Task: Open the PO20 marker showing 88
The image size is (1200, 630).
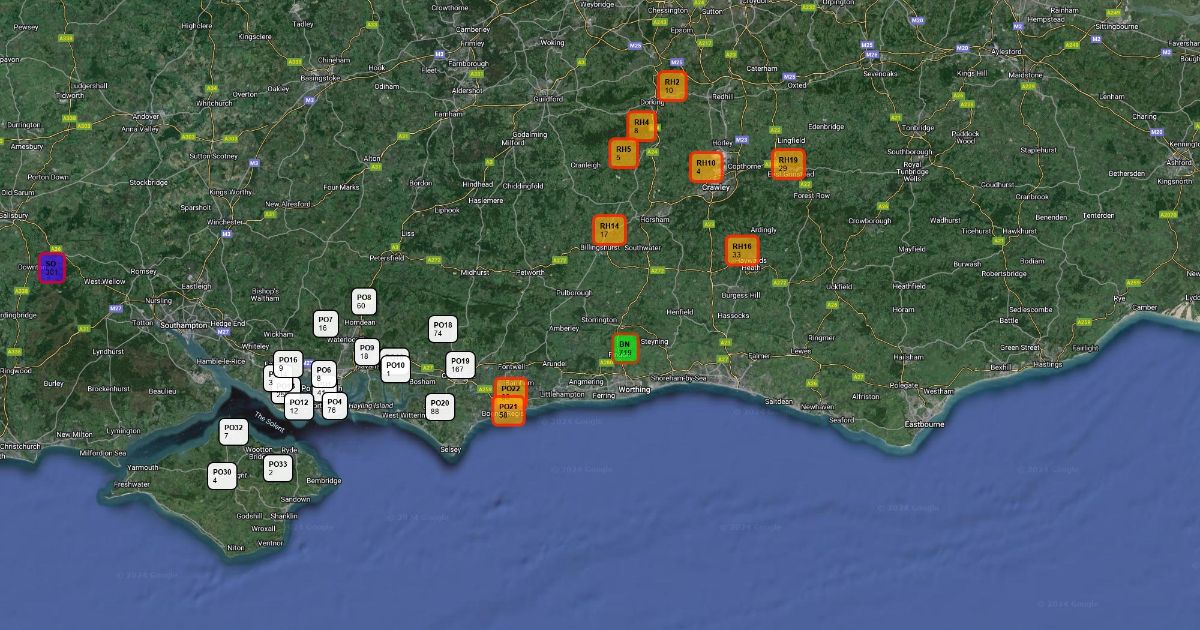Action: coord(441,407)
